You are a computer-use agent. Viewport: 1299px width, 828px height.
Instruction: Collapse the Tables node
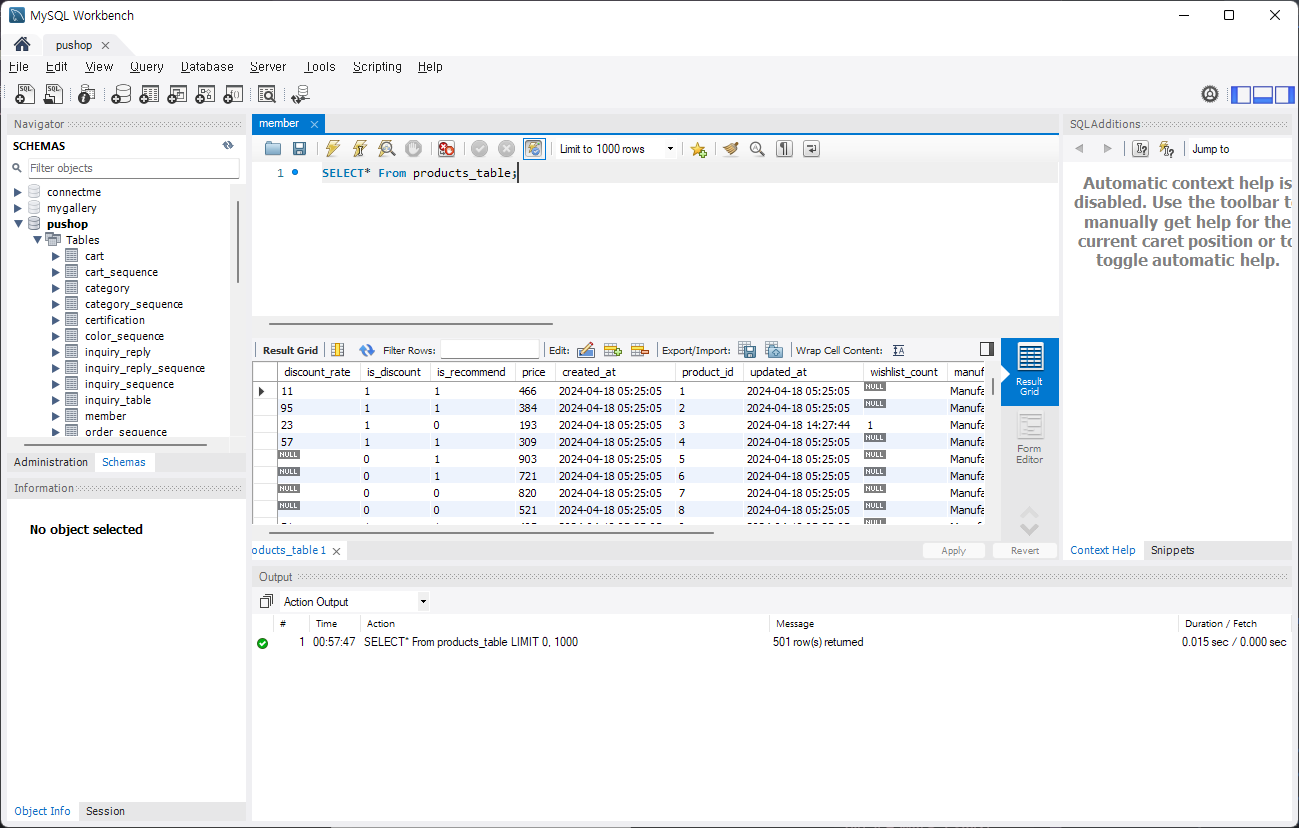(x=37, y=240)
